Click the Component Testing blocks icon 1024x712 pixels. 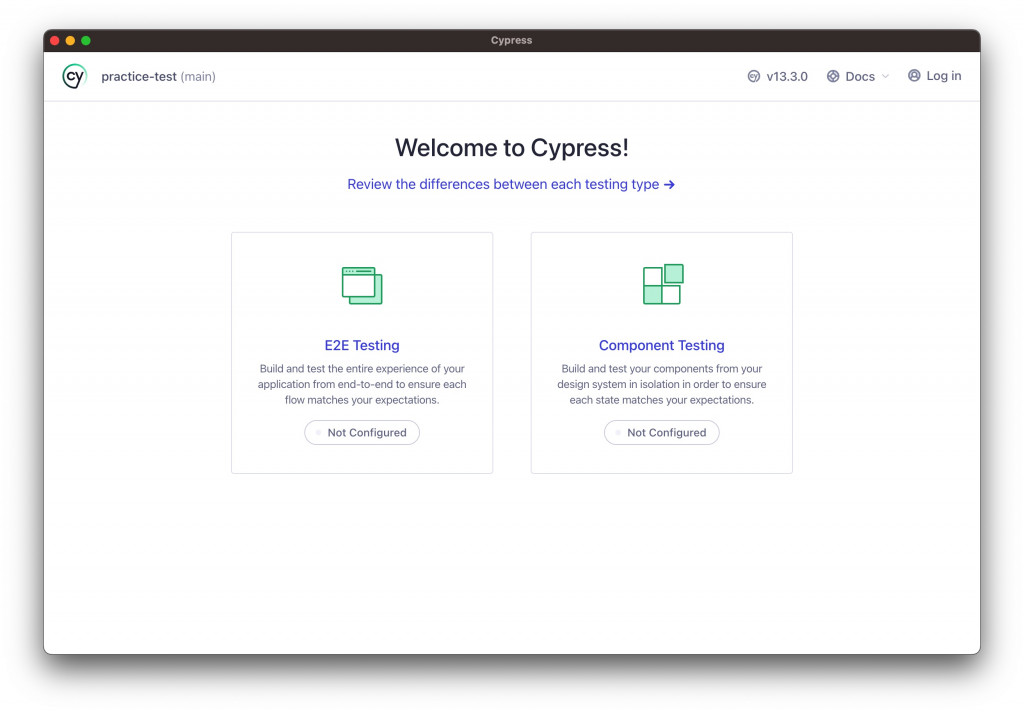[663, 284]
